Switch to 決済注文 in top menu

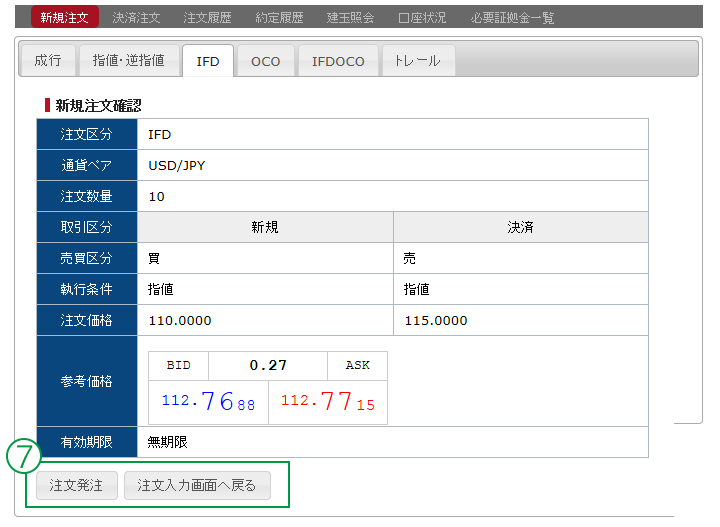coord(136,18)
